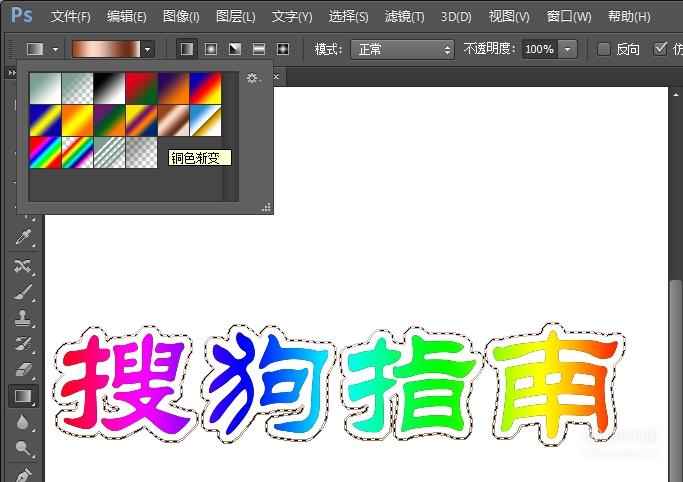Pick the transparent stripes gradient swatch
The width and height of the screenshot is (683, 482).
[x=109, y=152]
